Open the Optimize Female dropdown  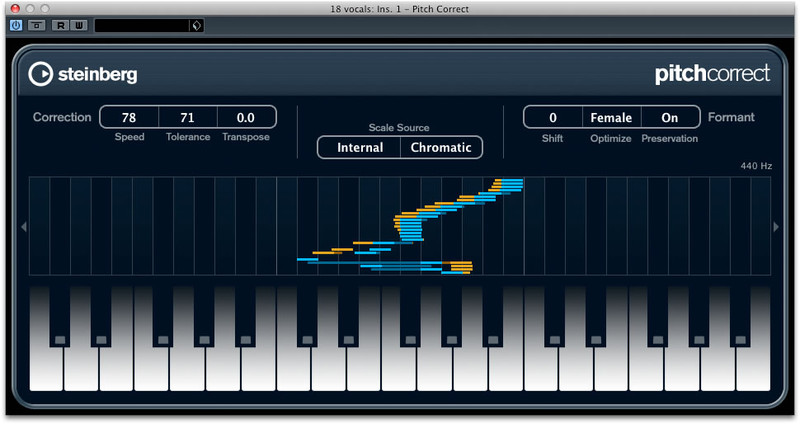click(x=611, y=117)
